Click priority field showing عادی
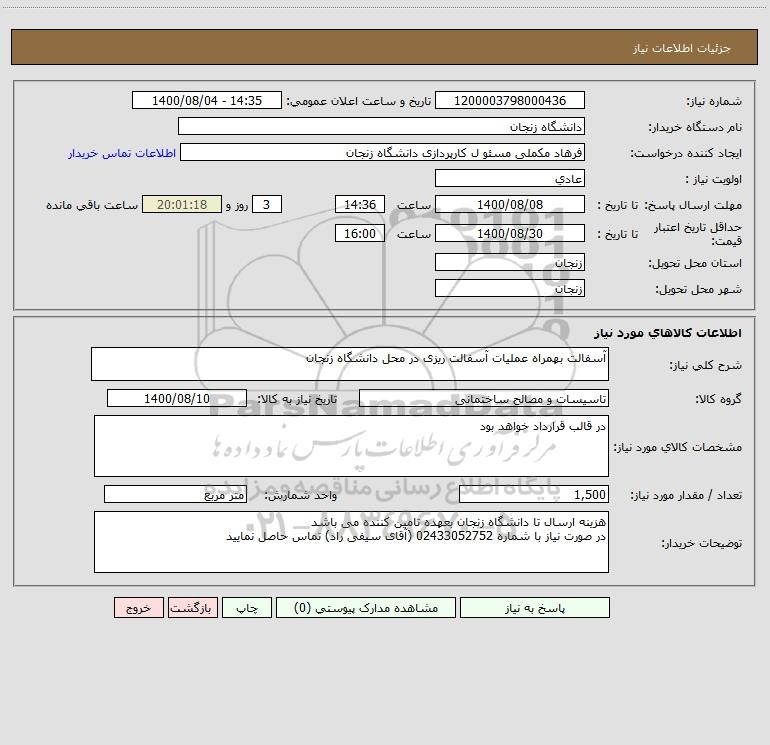 coord(510,178)
